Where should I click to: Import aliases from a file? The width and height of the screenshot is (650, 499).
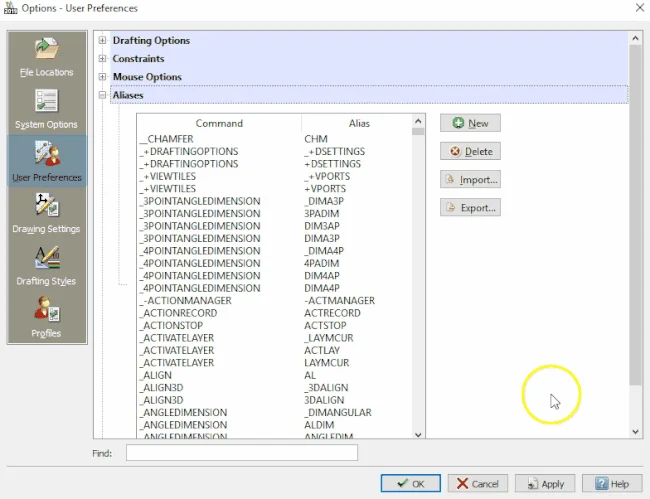pos(470,180)
